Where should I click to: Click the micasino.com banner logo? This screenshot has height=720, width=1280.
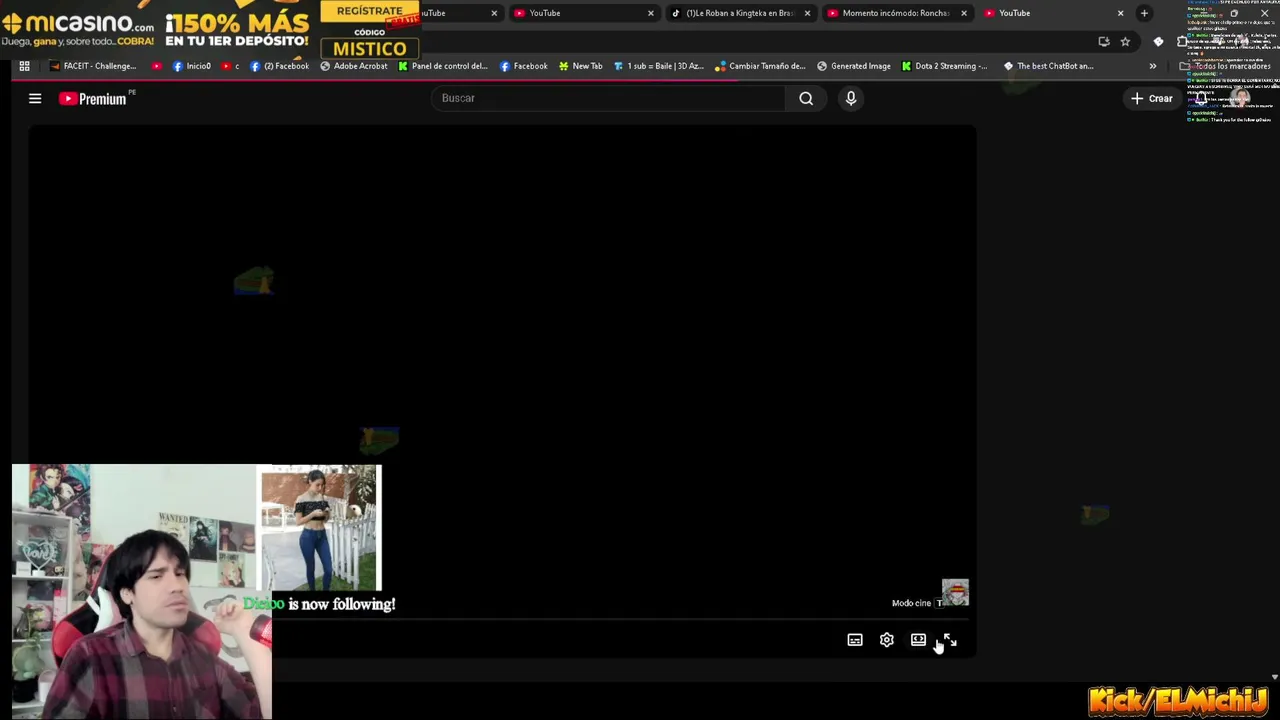click(80, 23)
